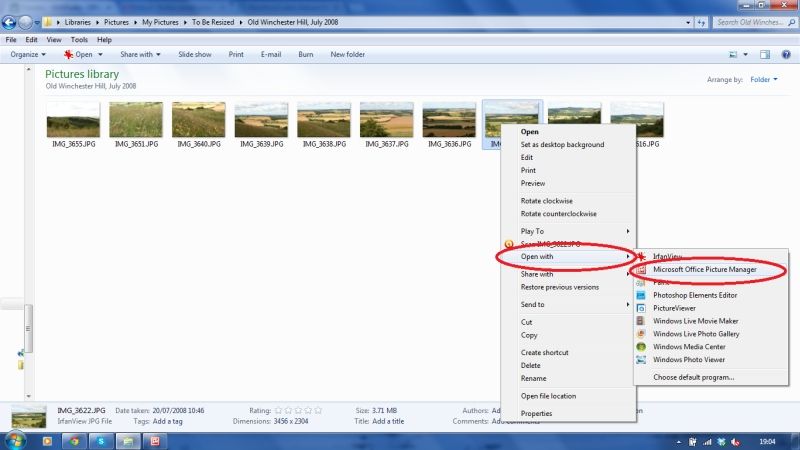Screen dimensions: 800x450
Task: Open the Edit menu in menu bar
Action: point(31,40)
